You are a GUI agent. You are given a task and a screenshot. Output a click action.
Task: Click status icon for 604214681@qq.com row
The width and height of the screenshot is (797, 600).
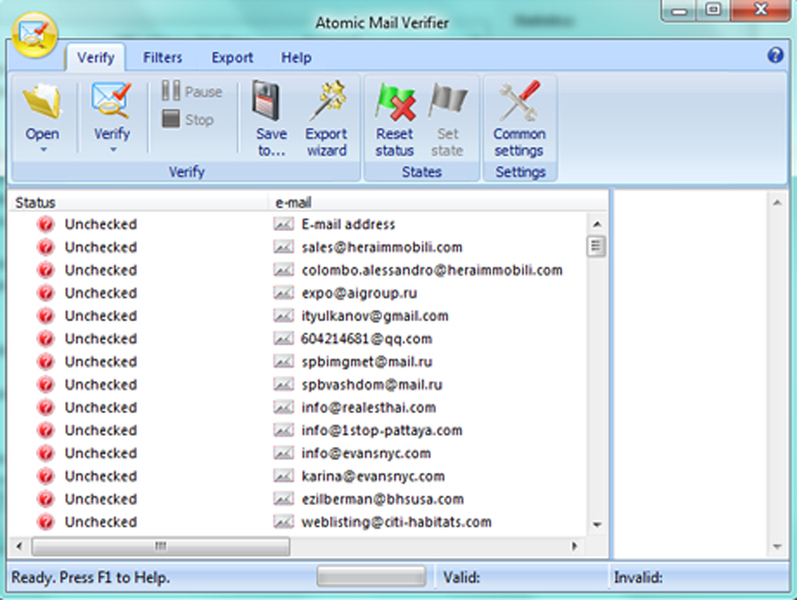(x=46, y=339)
